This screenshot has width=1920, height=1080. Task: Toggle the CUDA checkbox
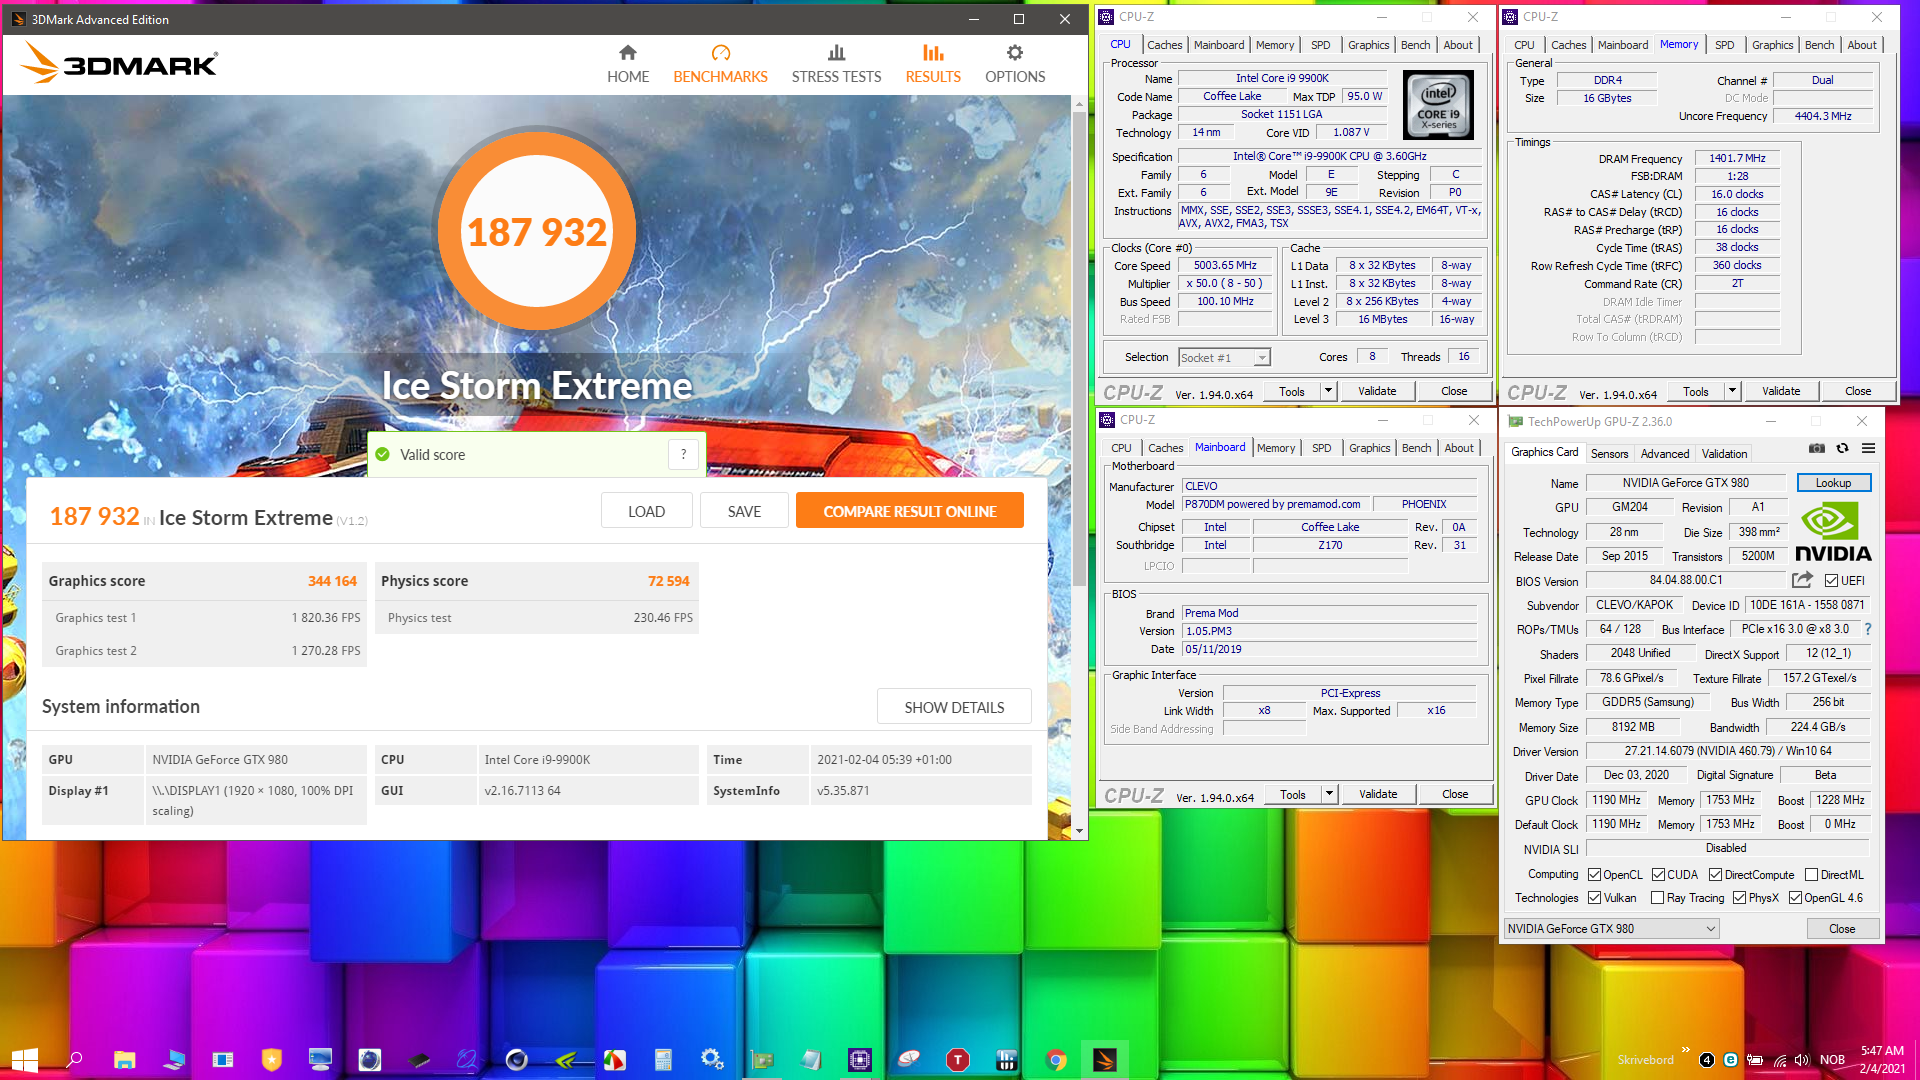(x=1658, y=874)
